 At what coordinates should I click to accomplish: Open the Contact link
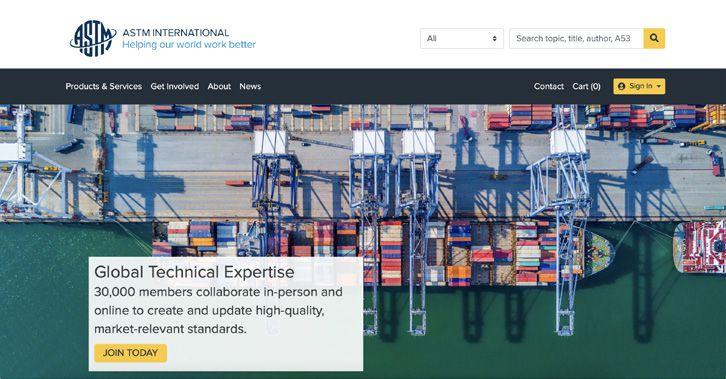[549, 86]
